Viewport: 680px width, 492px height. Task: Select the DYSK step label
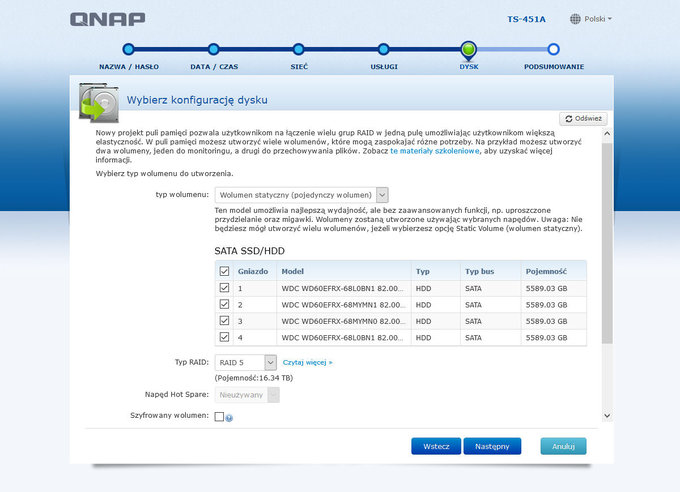[x=469, y=67]
